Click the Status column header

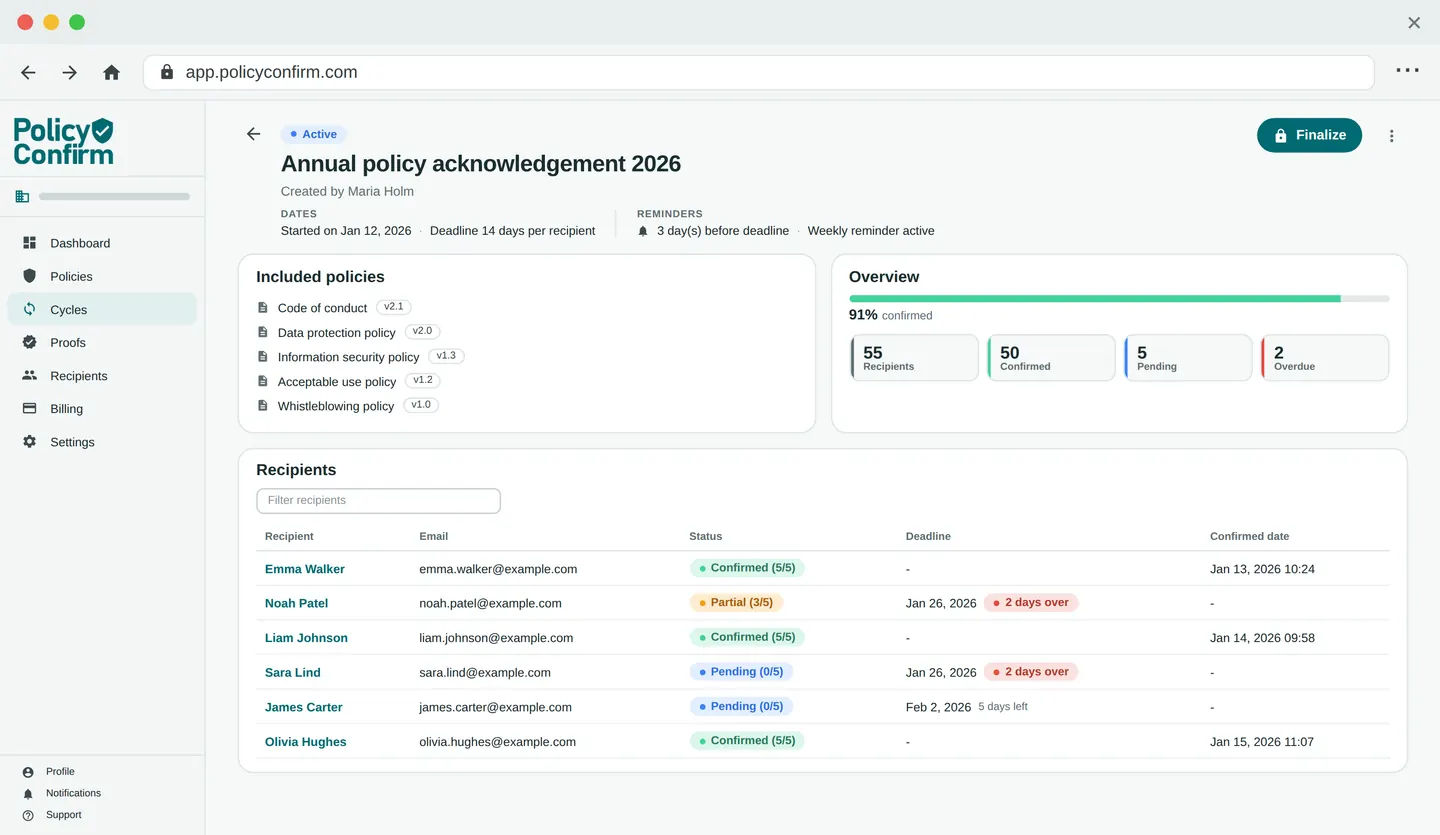705,536
